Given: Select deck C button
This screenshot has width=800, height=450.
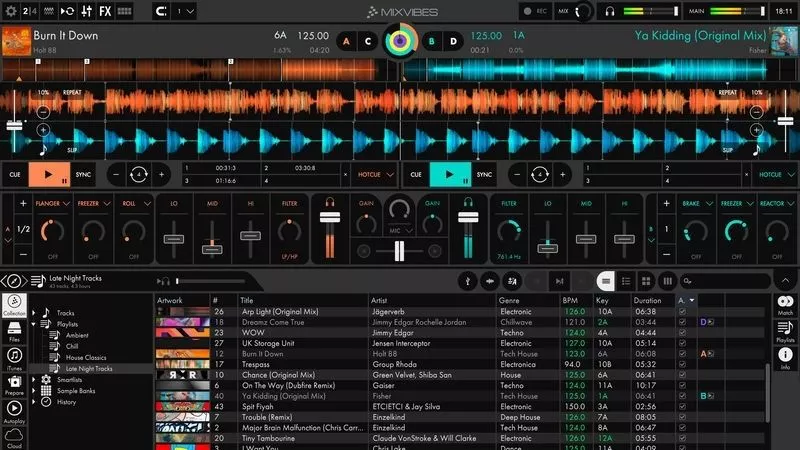Looking at the screenshot, I should [x=368, y=41].
